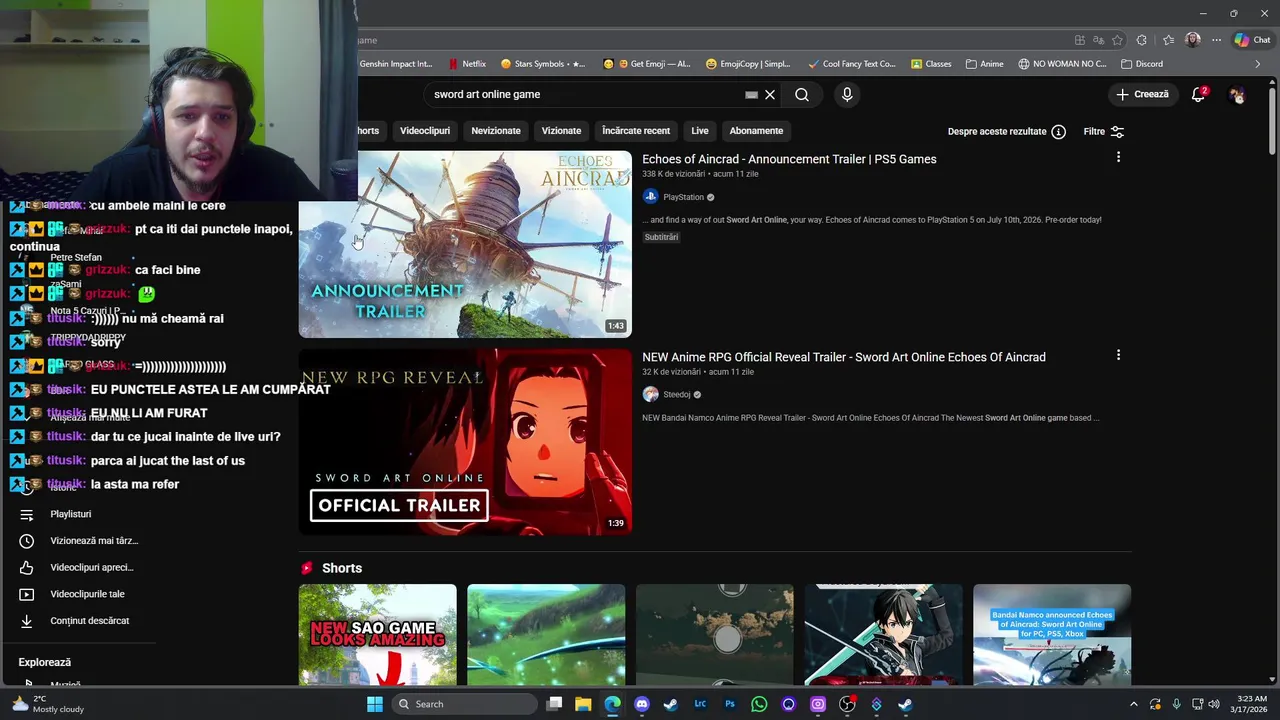Open the YouTube account avatar menu

[1237, 95]
